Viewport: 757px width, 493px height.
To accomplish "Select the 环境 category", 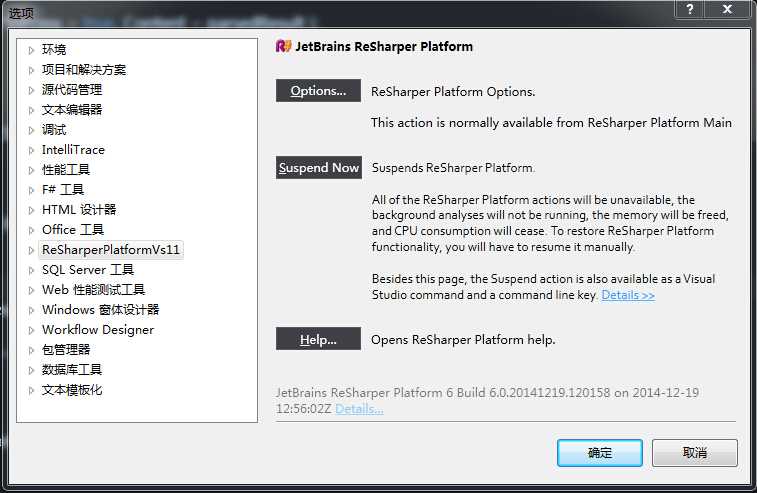I will [54, 50].
